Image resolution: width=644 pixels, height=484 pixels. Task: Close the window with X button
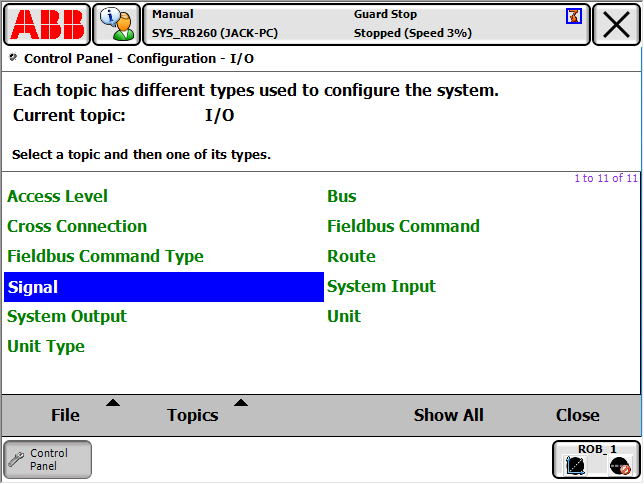click(x=617, y=24)
